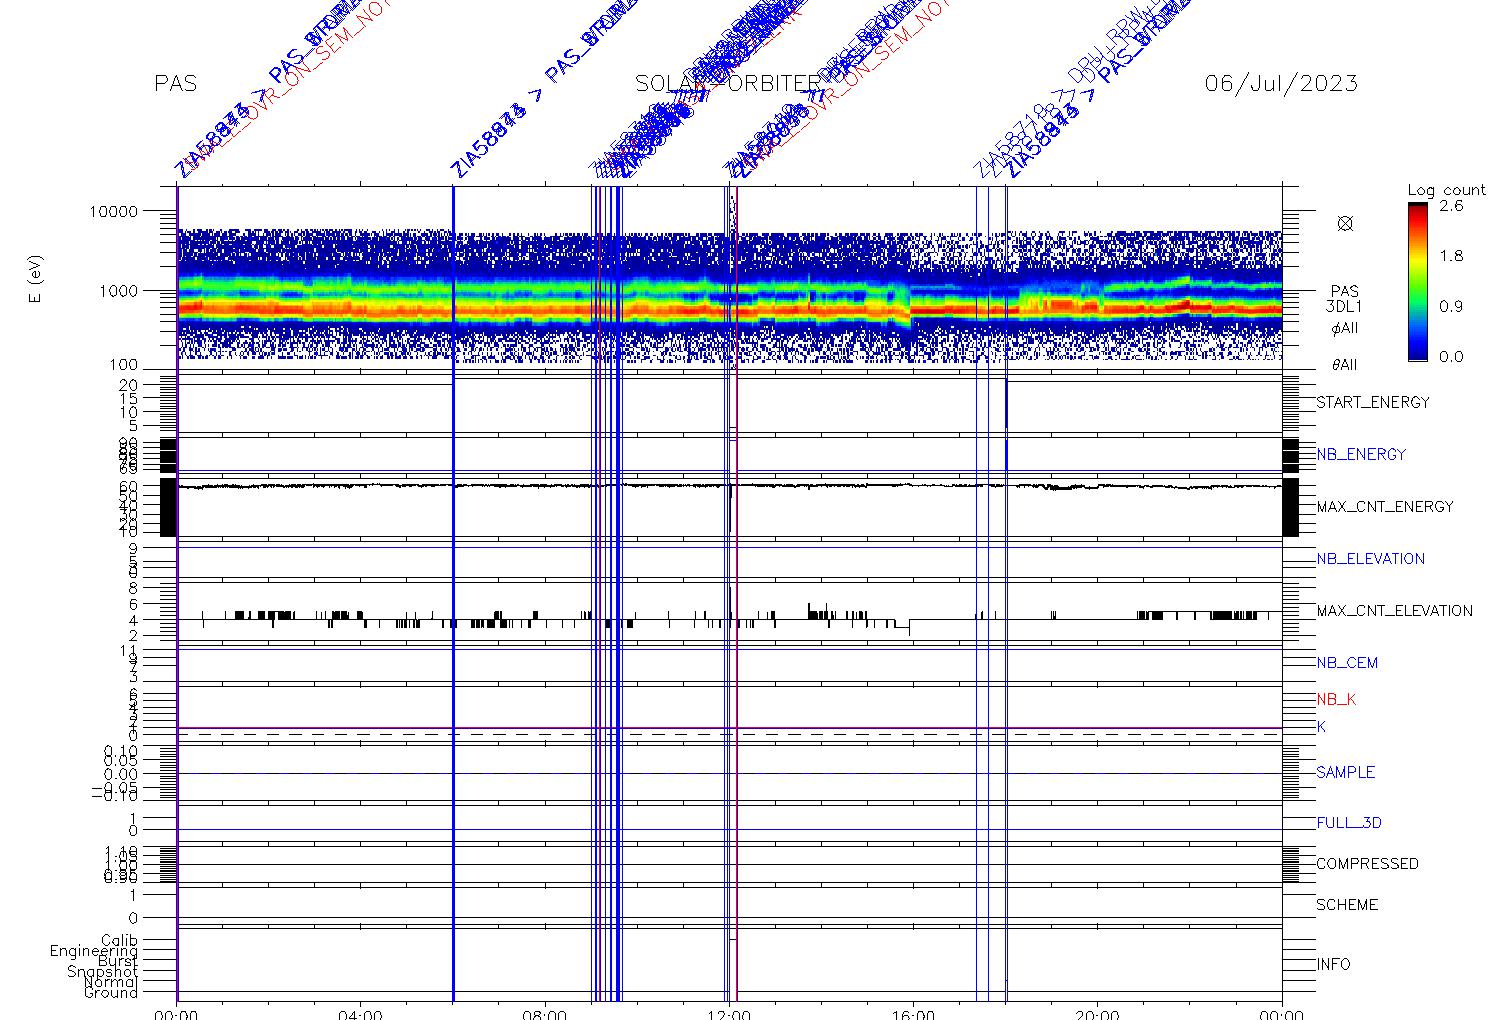
Task: Click the date label 06/Jul/2023
Action: pyautogui.click(x=1282, y=83)
